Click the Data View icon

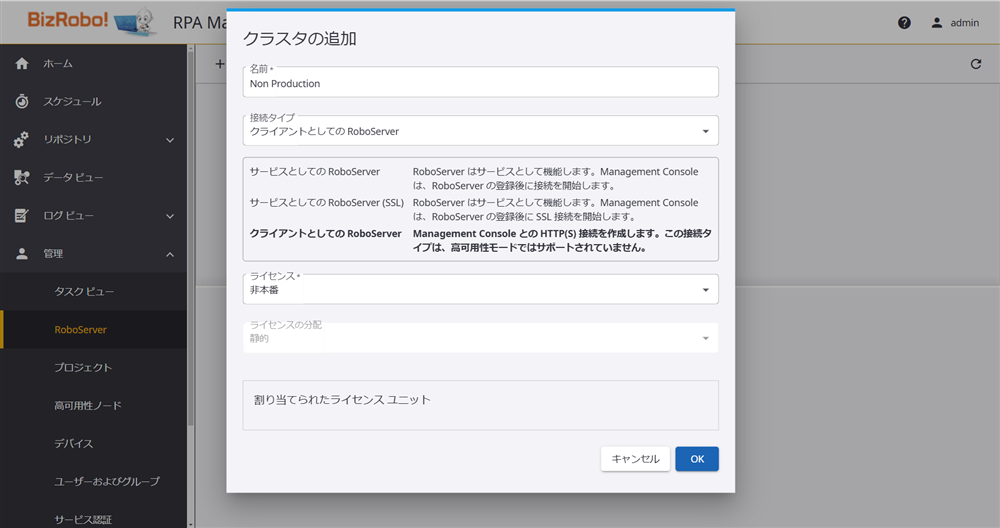pyautogui.click(x=22, y=177)
